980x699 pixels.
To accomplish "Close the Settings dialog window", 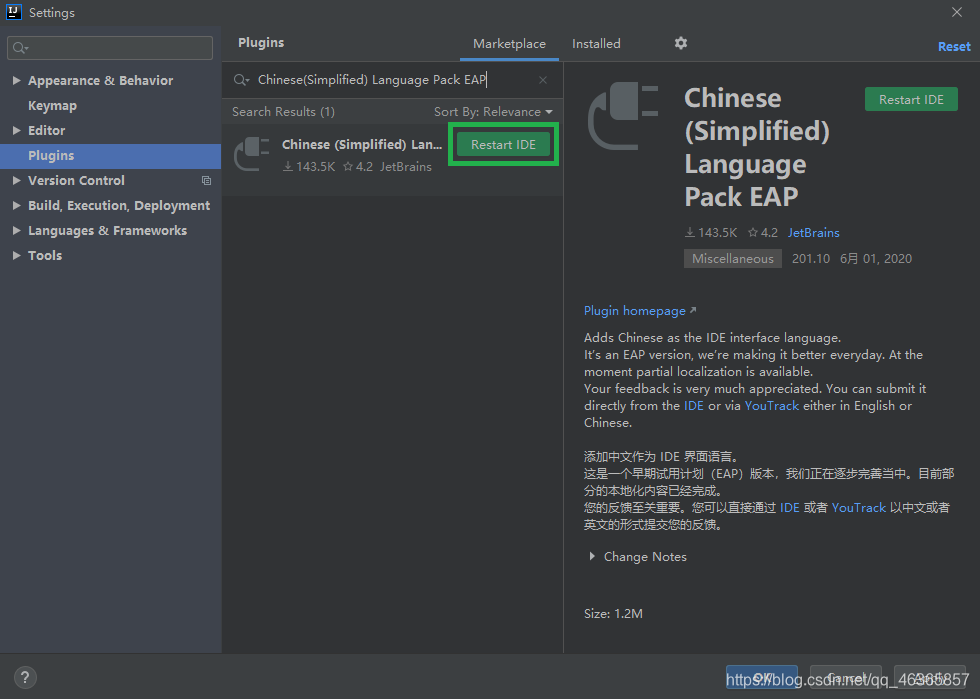I will (957, 13).
